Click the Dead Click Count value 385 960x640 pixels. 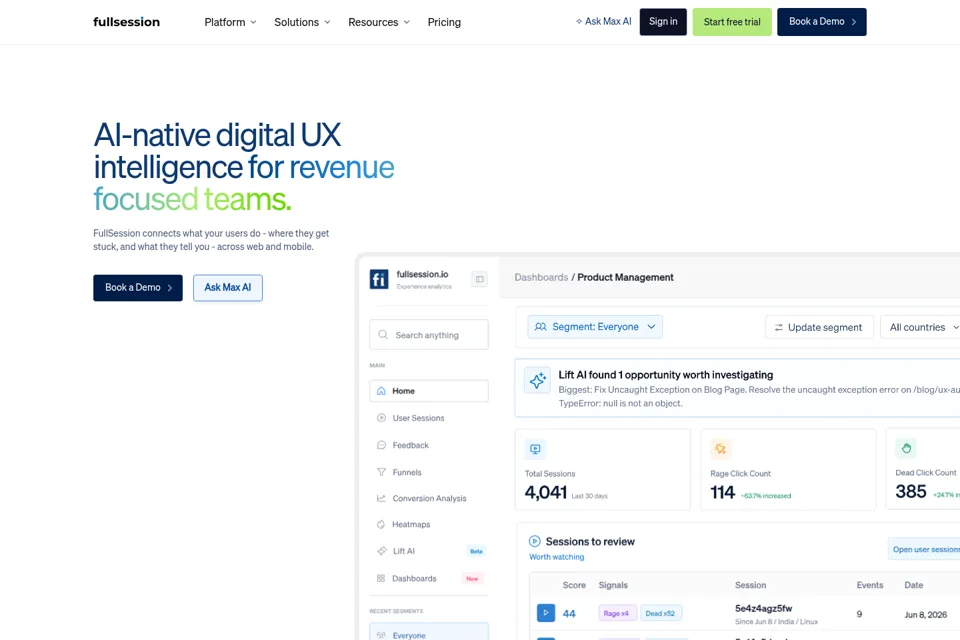911,492
